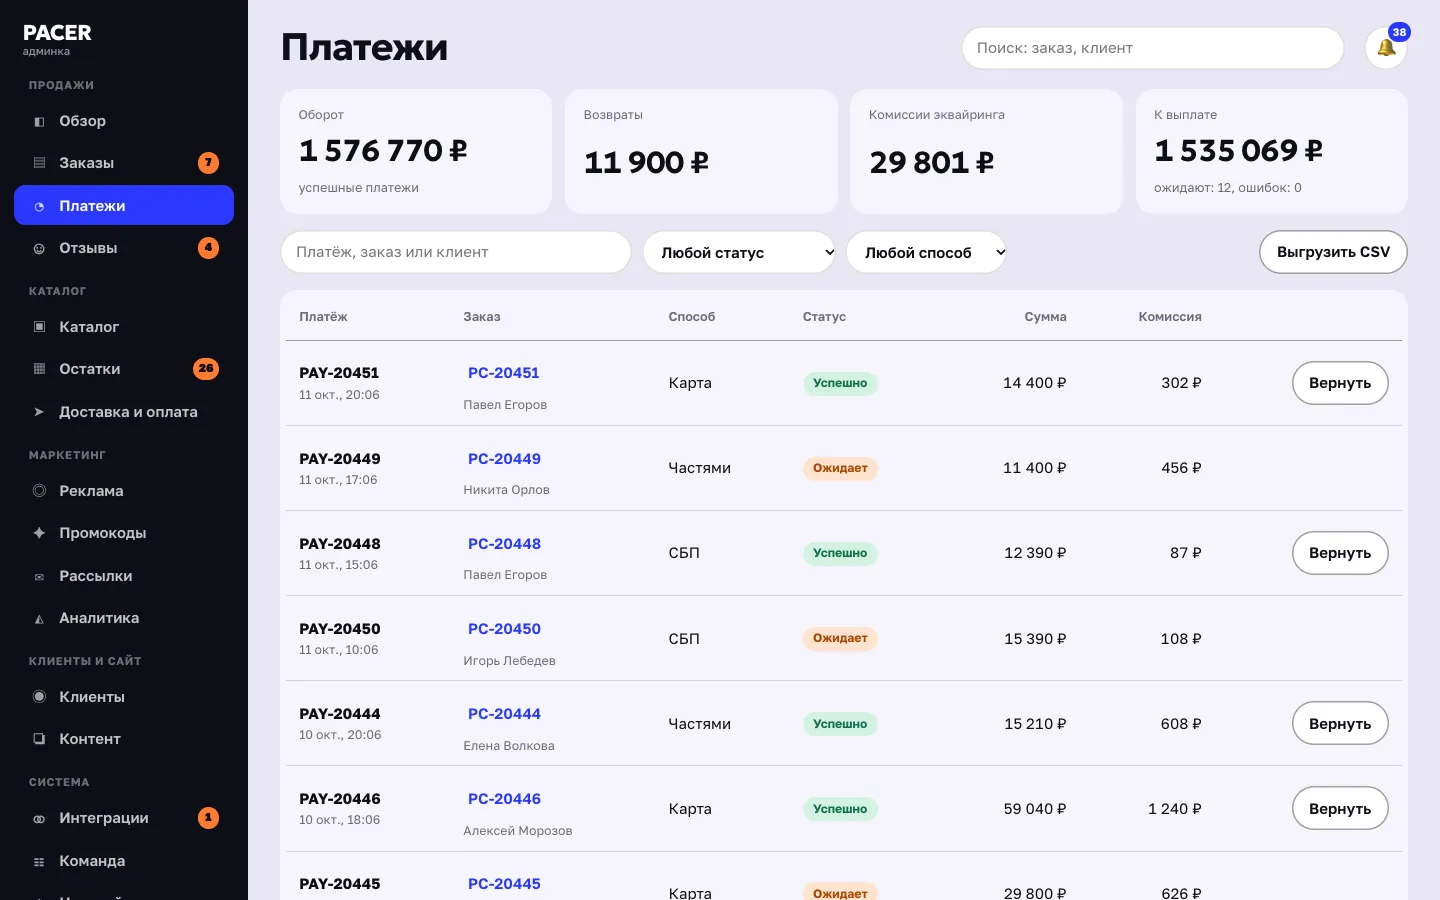Open Промокоды in the sidebar

[124, 533]
